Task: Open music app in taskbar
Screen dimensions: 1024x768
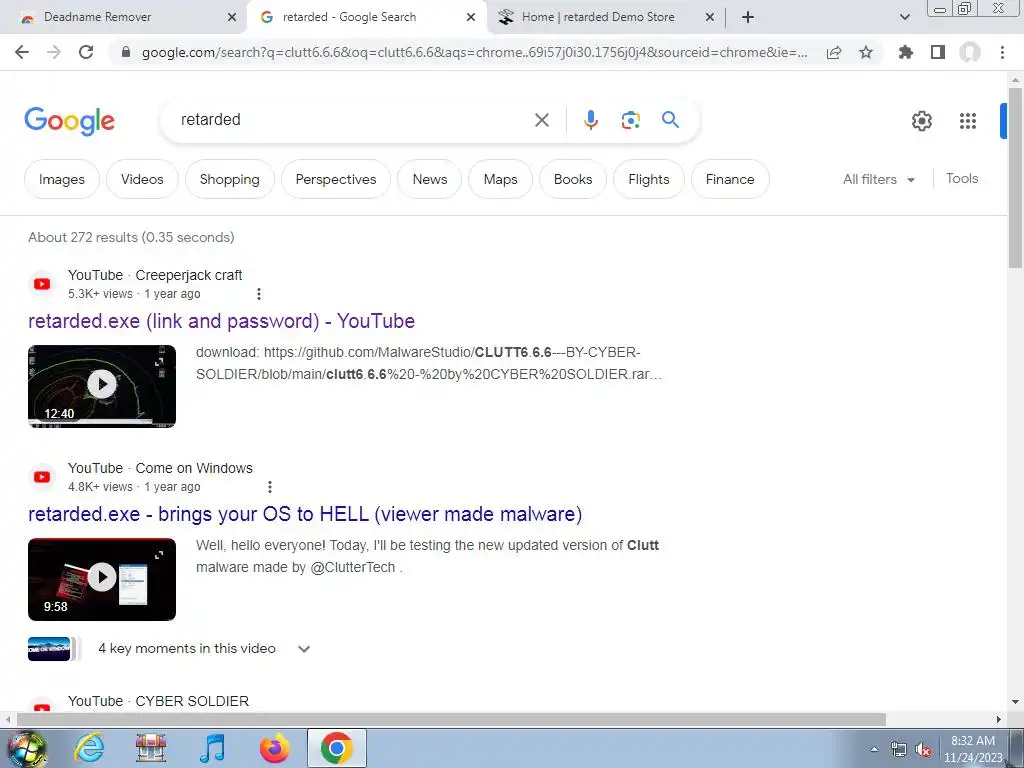Action: tap(213, 748)
